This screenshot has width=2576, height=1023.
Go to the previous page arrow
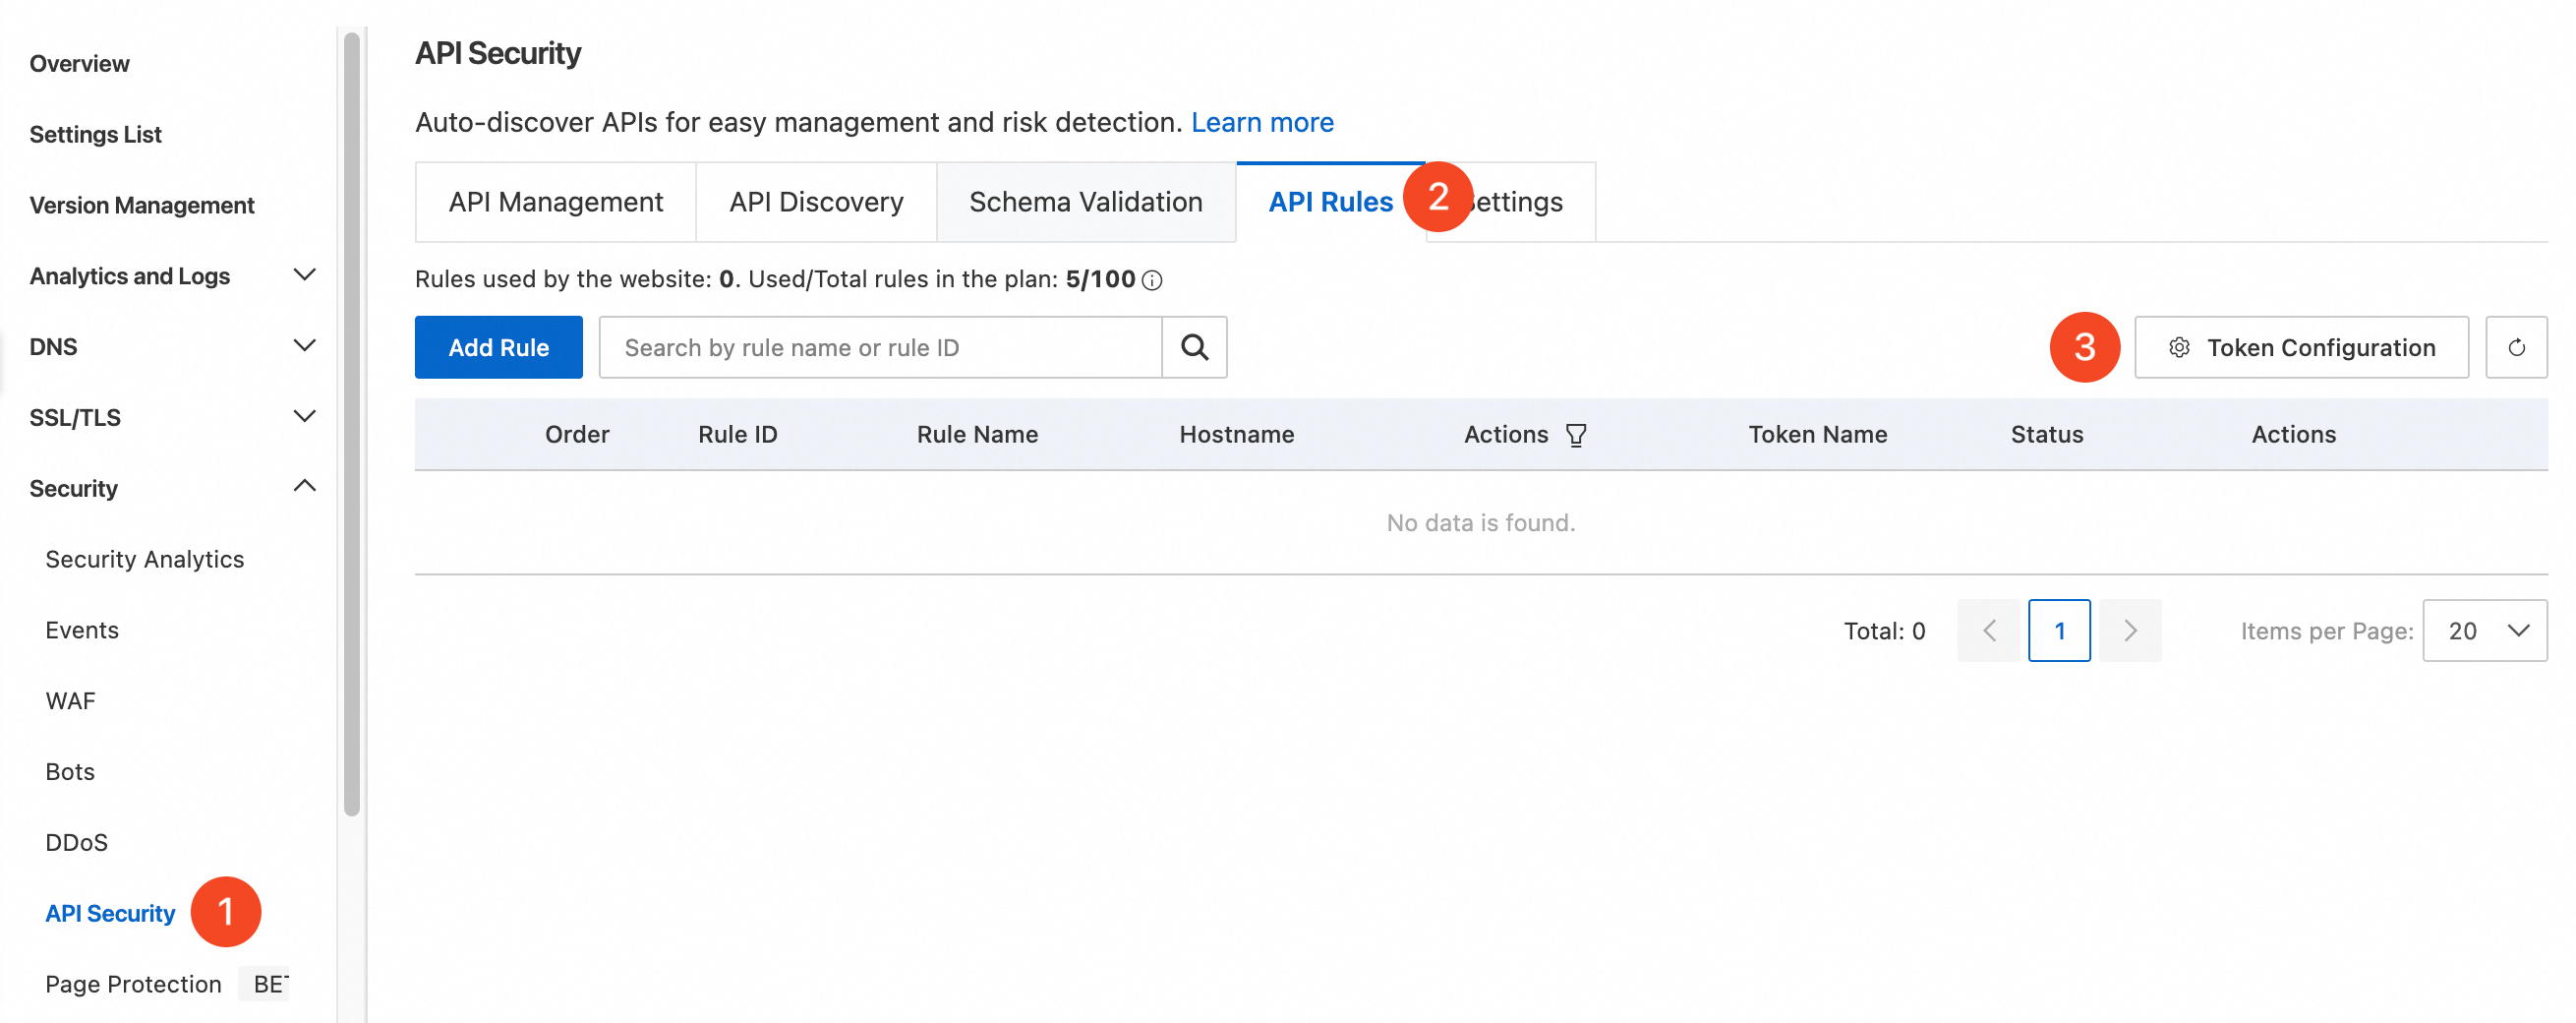[1988, 630]
